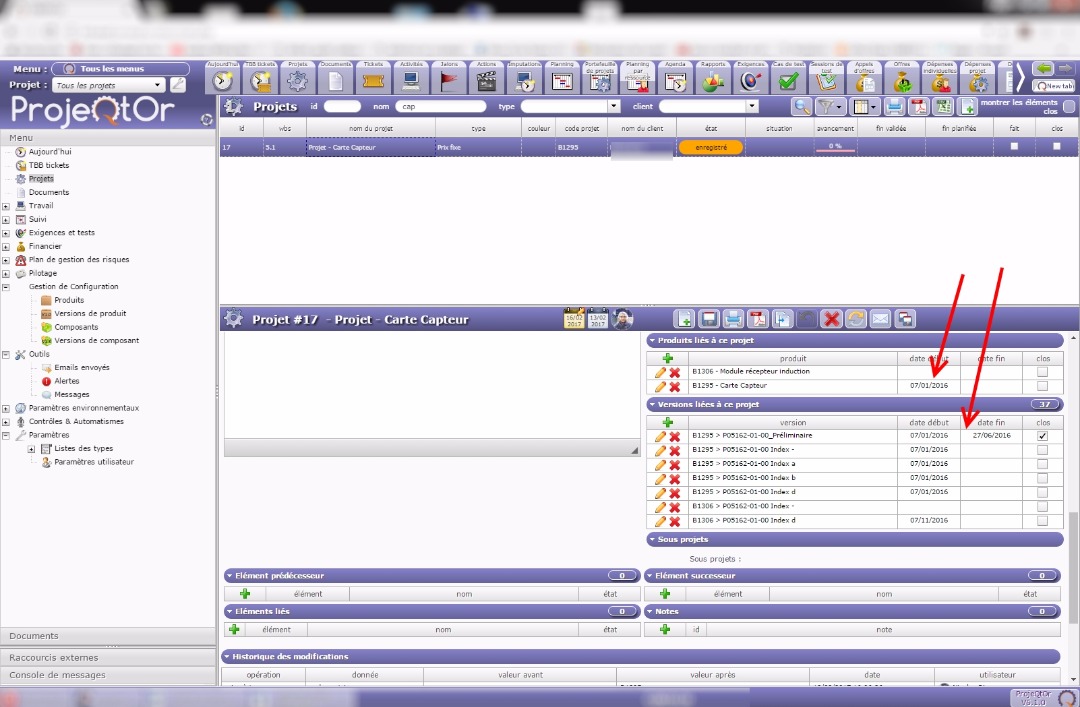Add a linked version with green plus

coord(668,422)
